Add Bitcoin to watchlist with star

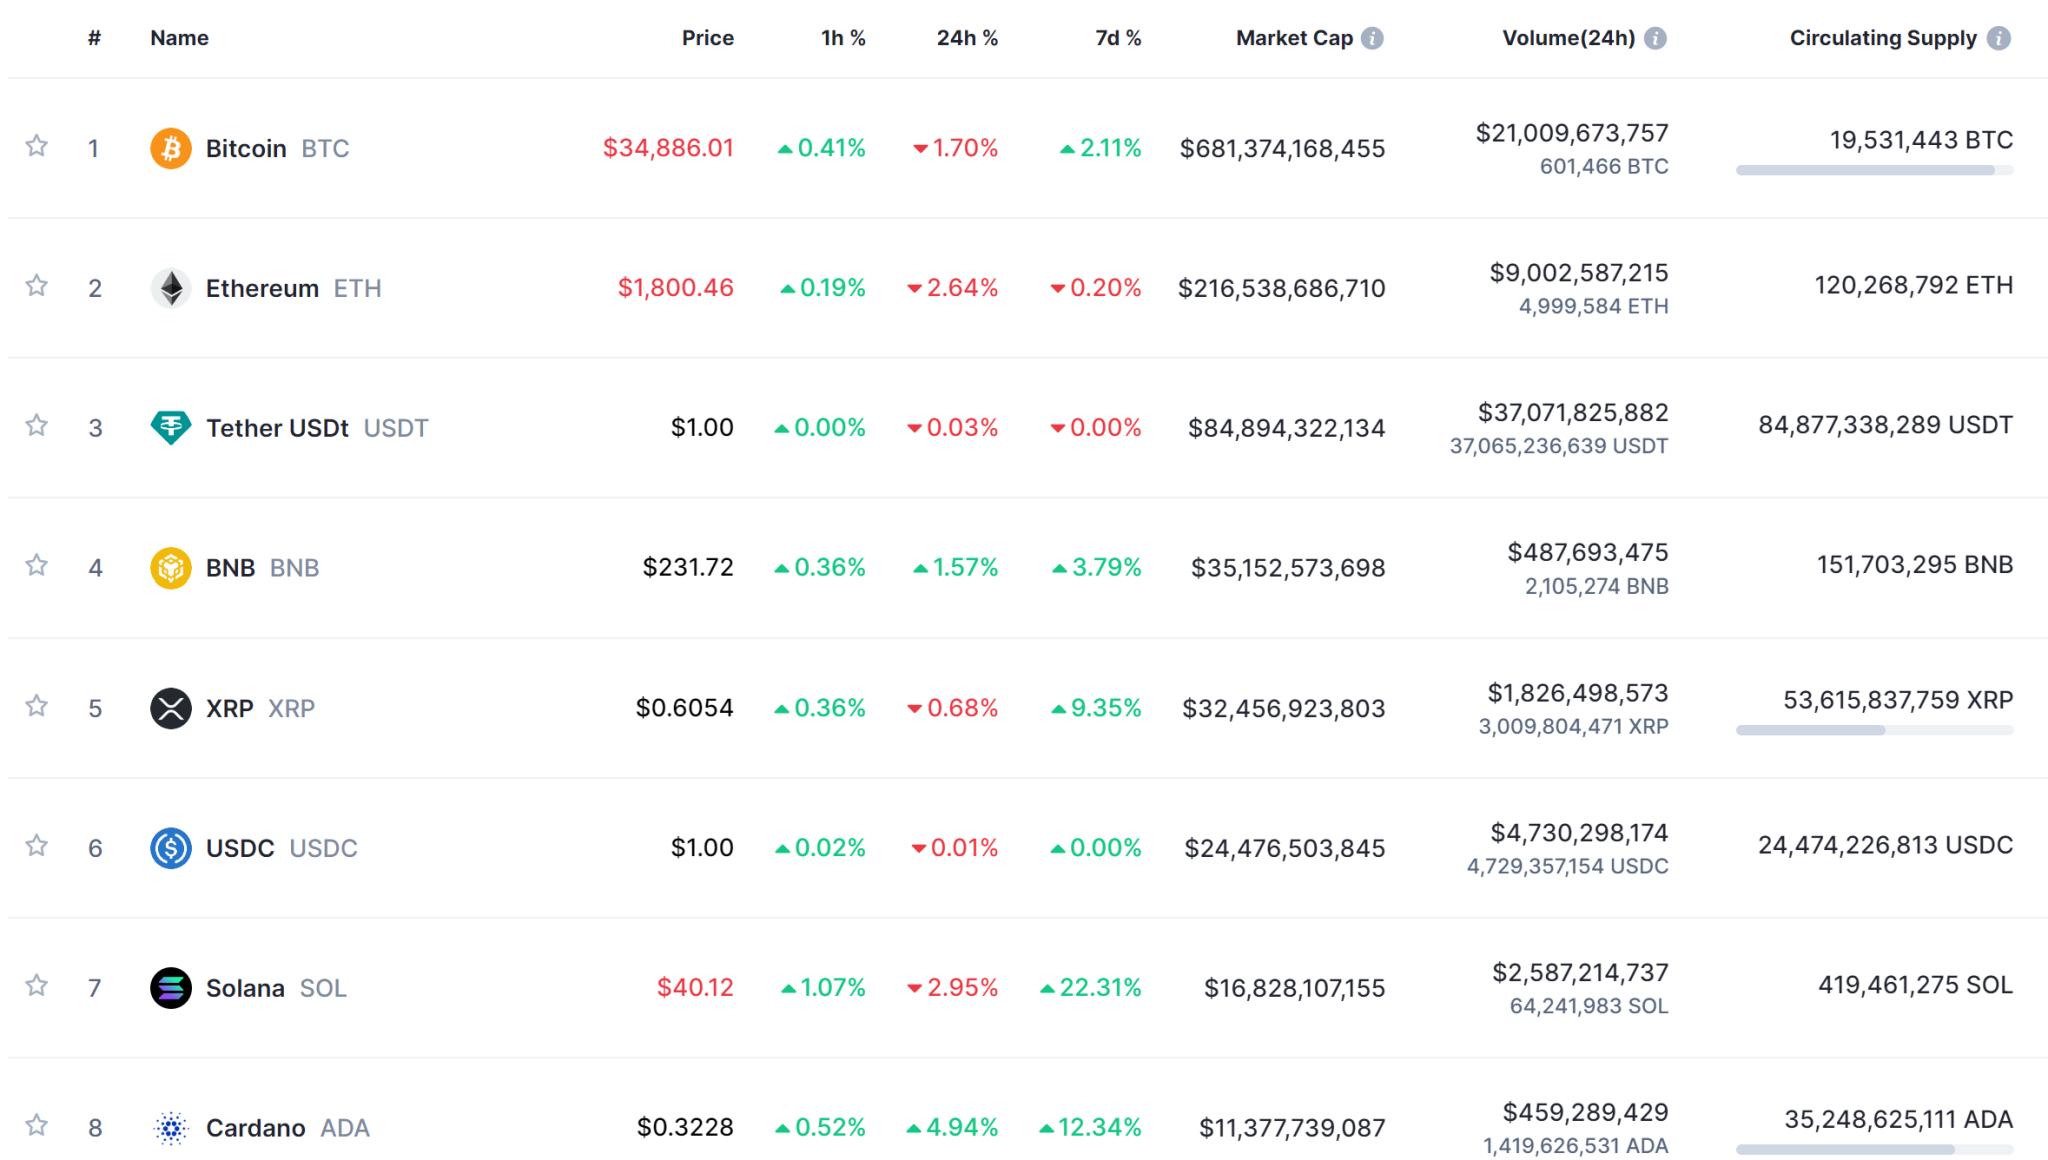[37, 147]
